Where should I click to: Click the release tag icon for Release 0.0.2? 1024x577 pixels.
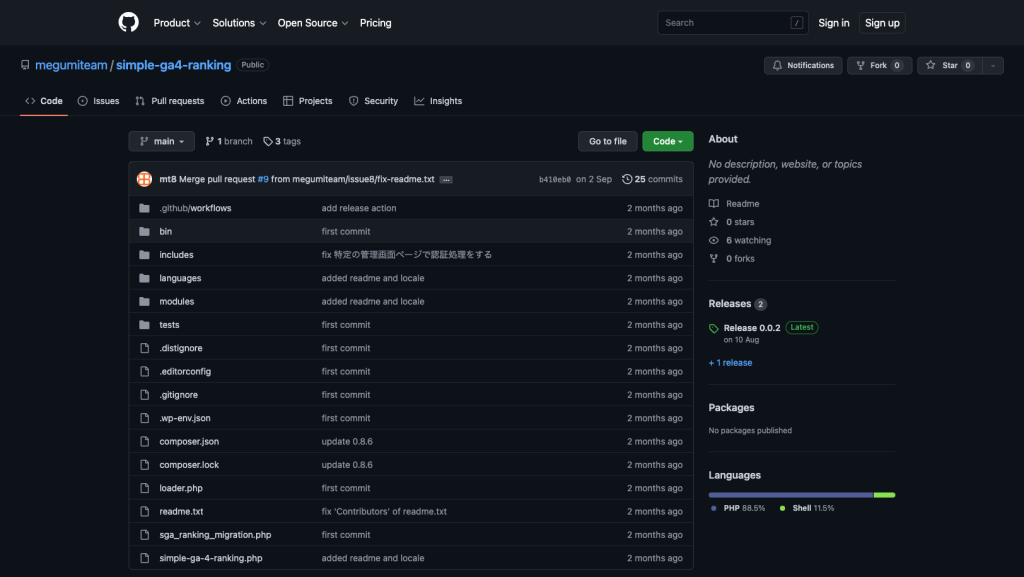pyautogui.click(x=714, y=328)
